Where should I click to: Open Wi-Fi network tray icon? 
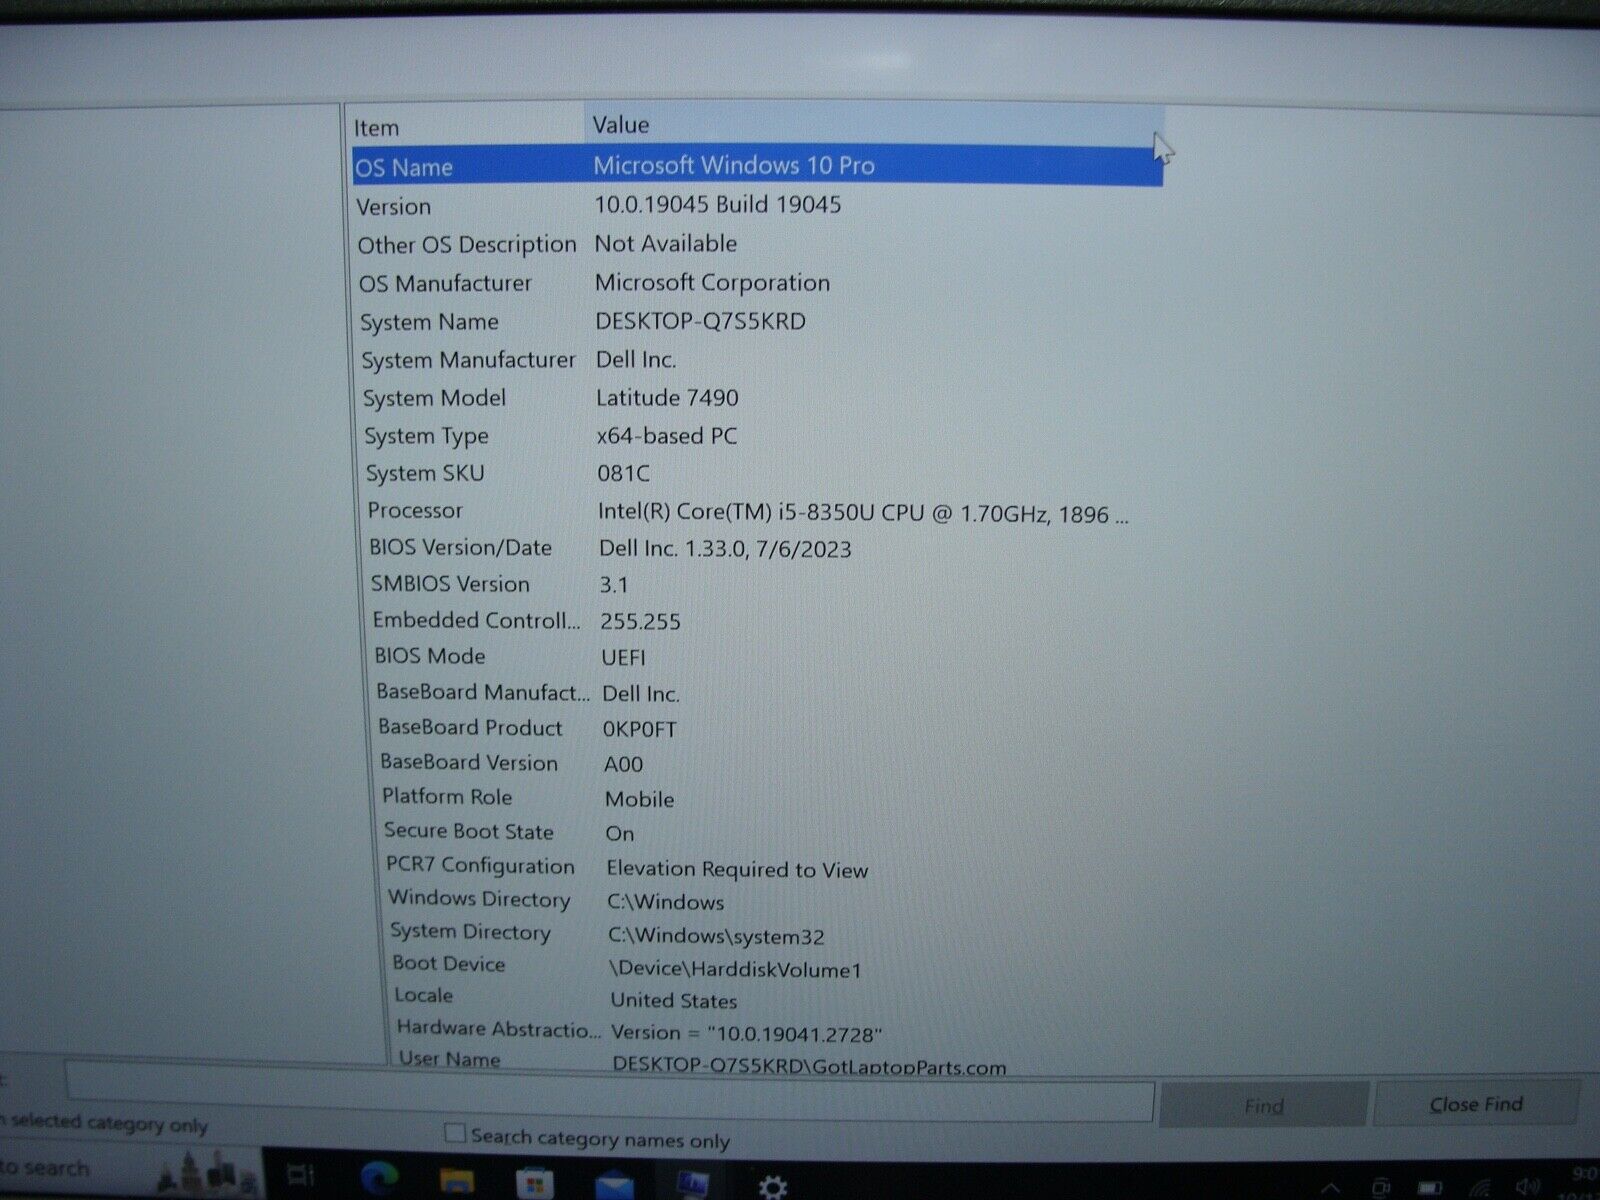click(1480, 1188)
